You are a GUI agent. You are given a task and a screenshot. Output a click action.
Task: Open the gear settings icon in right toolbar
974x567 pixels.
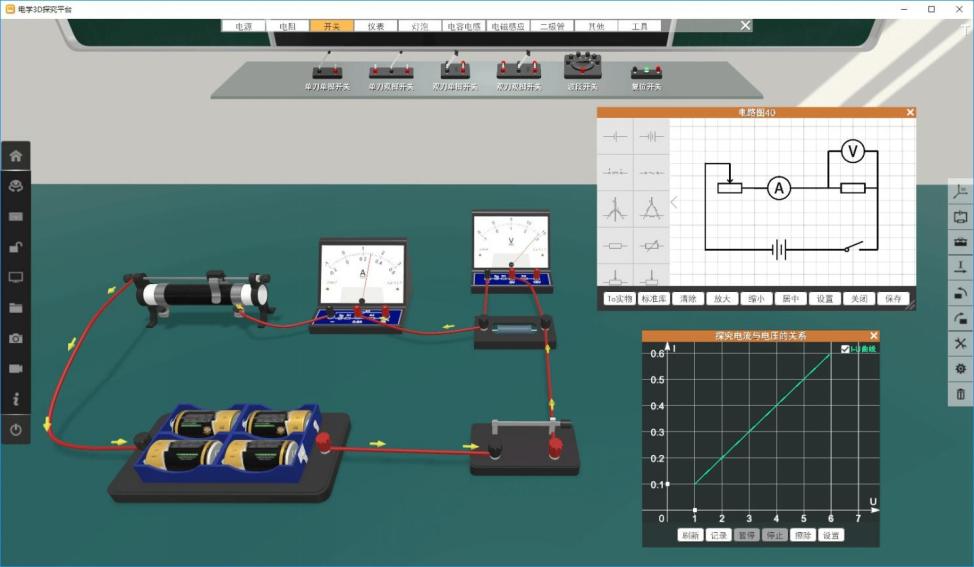(x=961, y=369)
